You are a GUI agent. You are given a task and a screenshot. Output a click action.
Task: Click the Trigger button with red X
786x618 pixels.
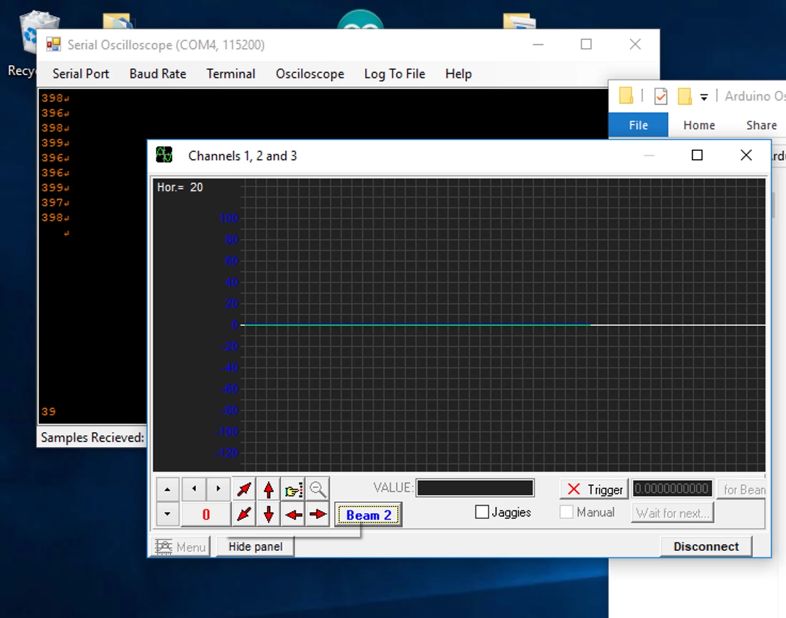[594, 489]
